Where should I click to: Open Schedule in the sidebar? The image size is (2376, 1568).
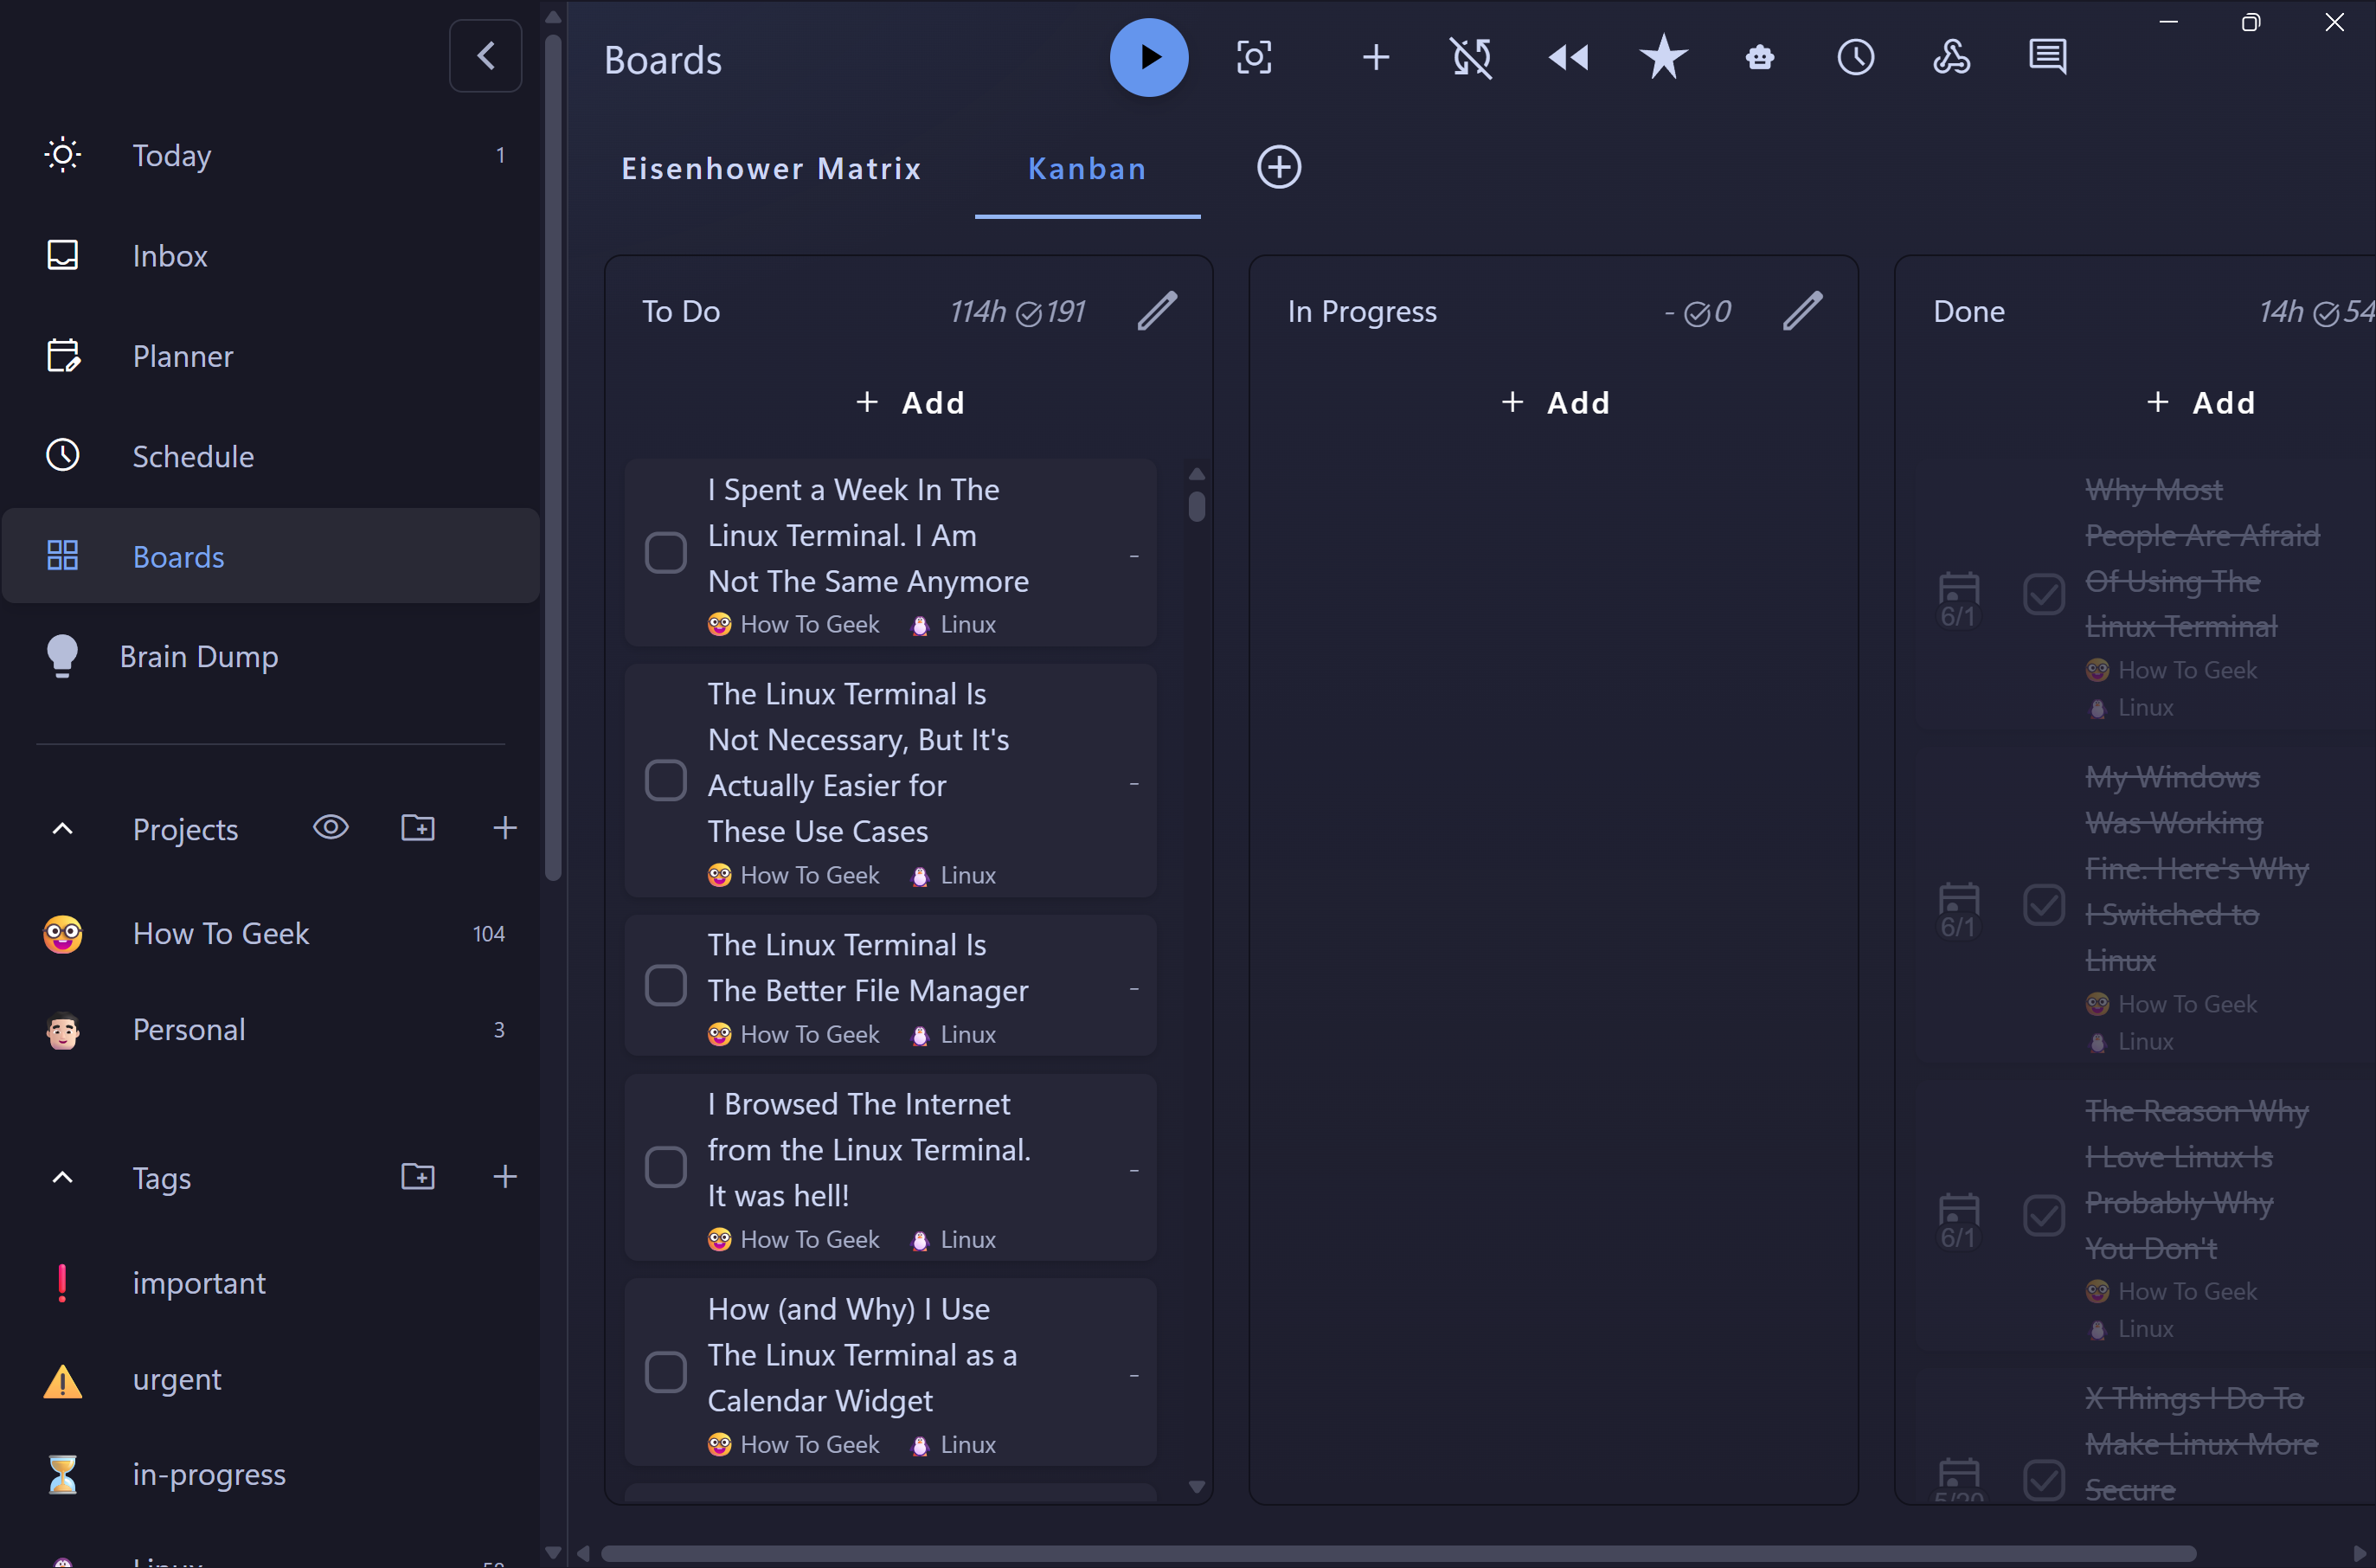(x=271, y=456)
